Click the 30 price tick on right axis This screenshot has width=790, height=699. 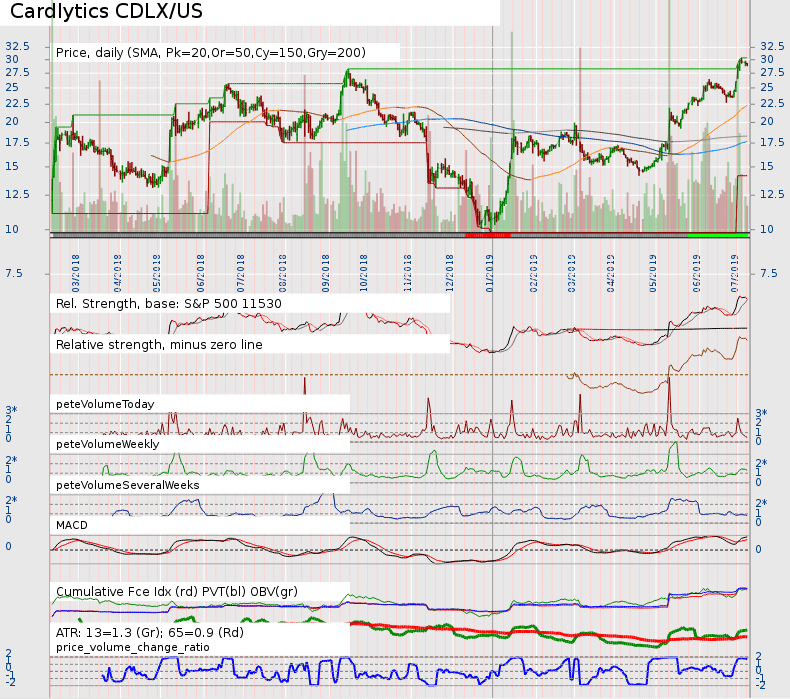pos(767,59)
